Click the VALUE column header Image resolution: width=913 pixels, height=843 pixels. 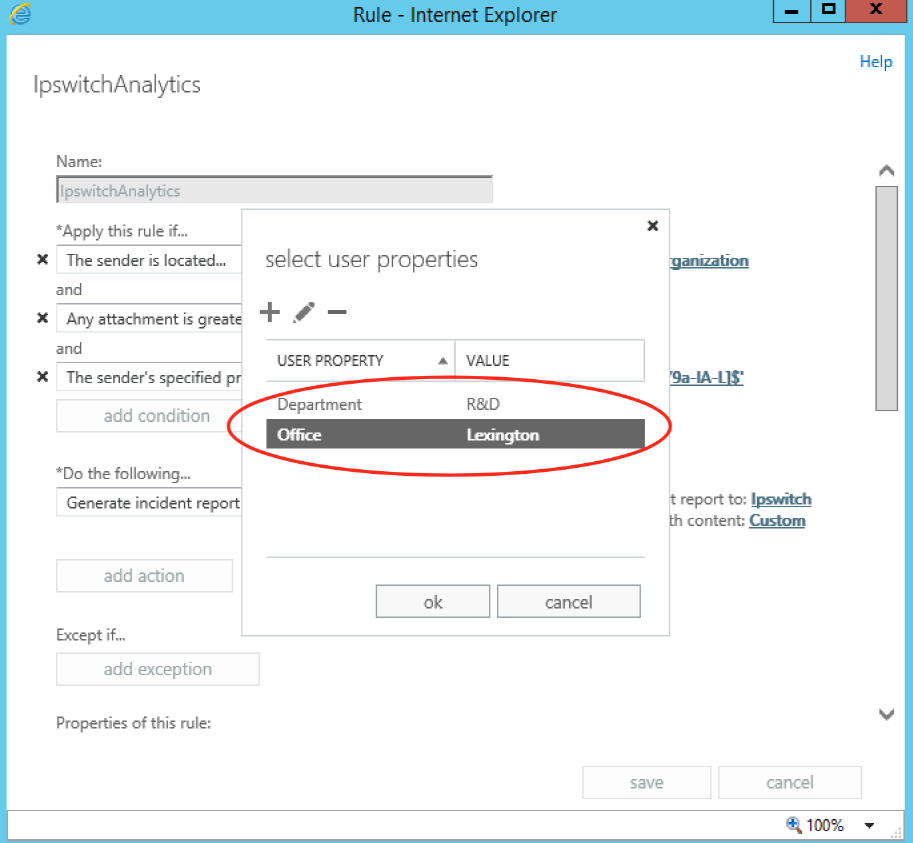550,360
